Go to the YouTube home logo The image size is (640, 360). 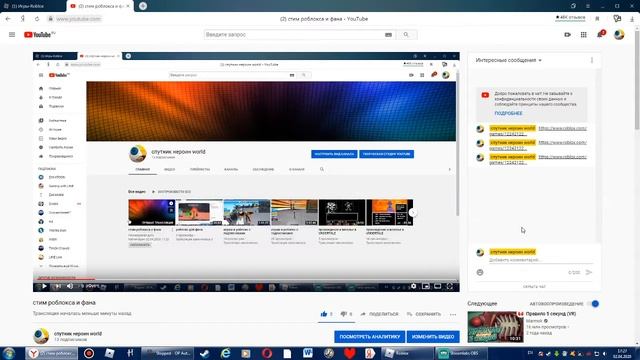pyautogui.click(x=40, y=35)
